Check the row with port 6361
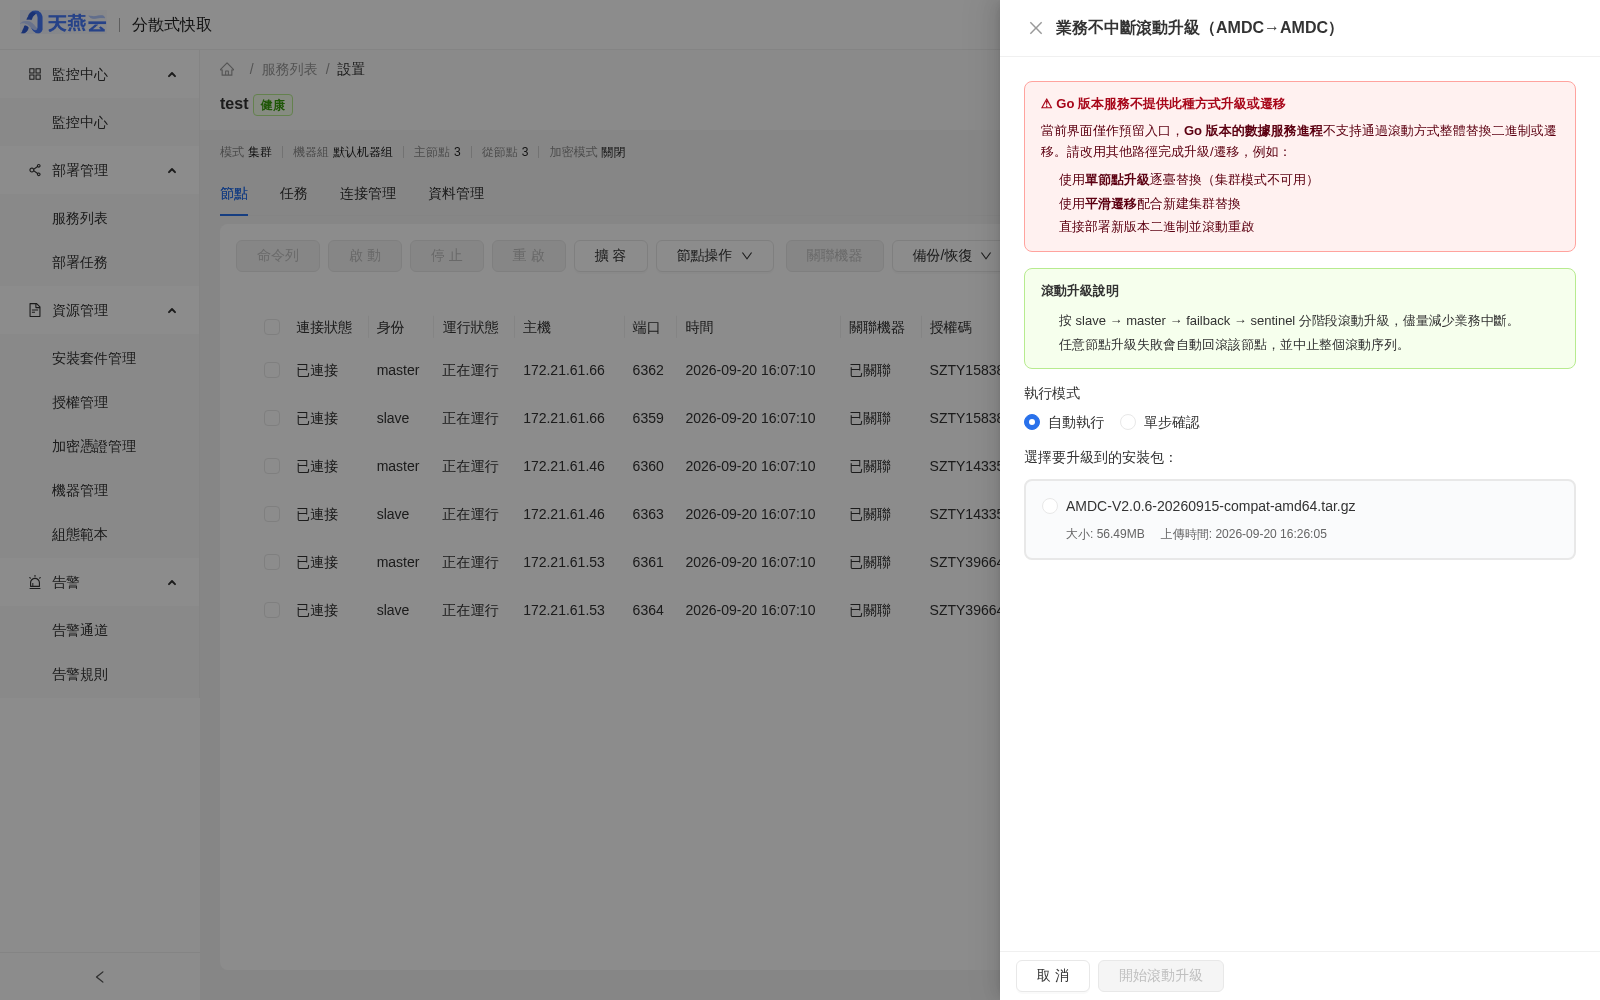 [272, 562]
